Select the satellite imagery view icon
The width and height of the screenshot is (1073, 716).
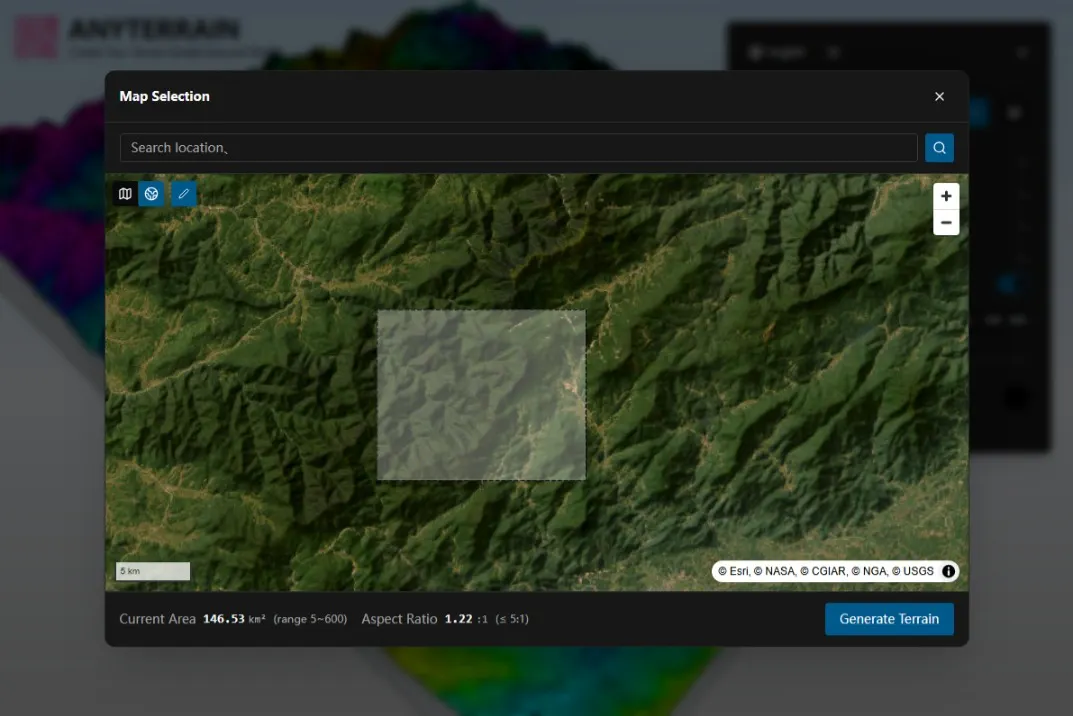(x=151, y=194)
